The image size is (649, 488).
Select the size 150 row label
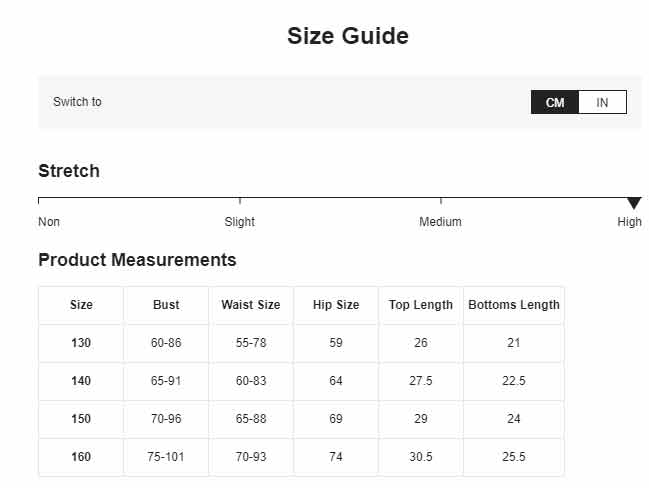(x=81, y=419)
